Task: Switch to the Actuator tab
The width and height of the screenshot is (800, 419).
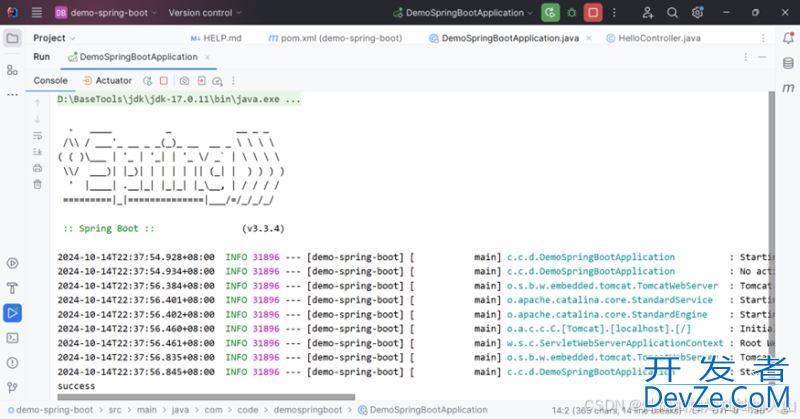Action: click(x=107, y=81)
